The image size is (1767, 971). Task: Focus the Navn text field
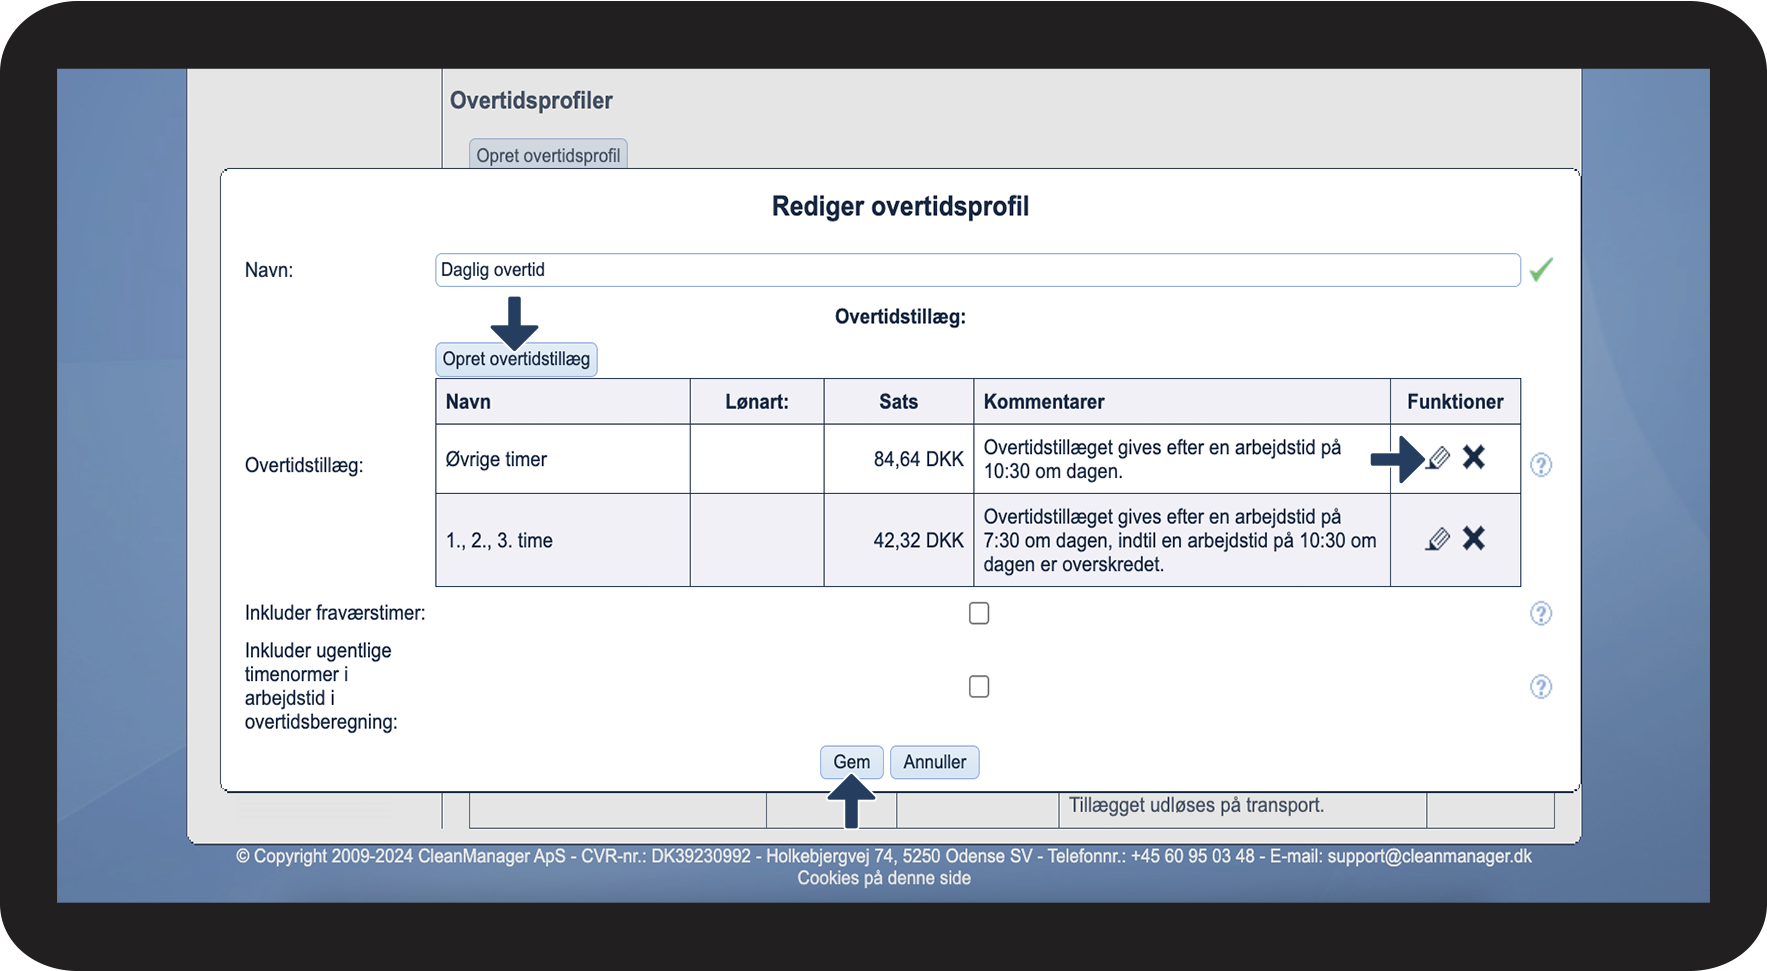(x=976, y=270)
